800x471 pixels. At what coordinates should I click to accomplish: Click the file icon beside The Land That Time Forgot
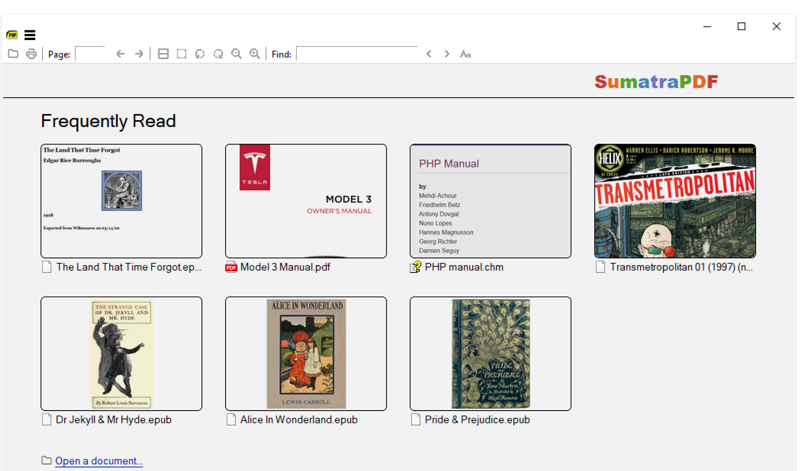46,267
